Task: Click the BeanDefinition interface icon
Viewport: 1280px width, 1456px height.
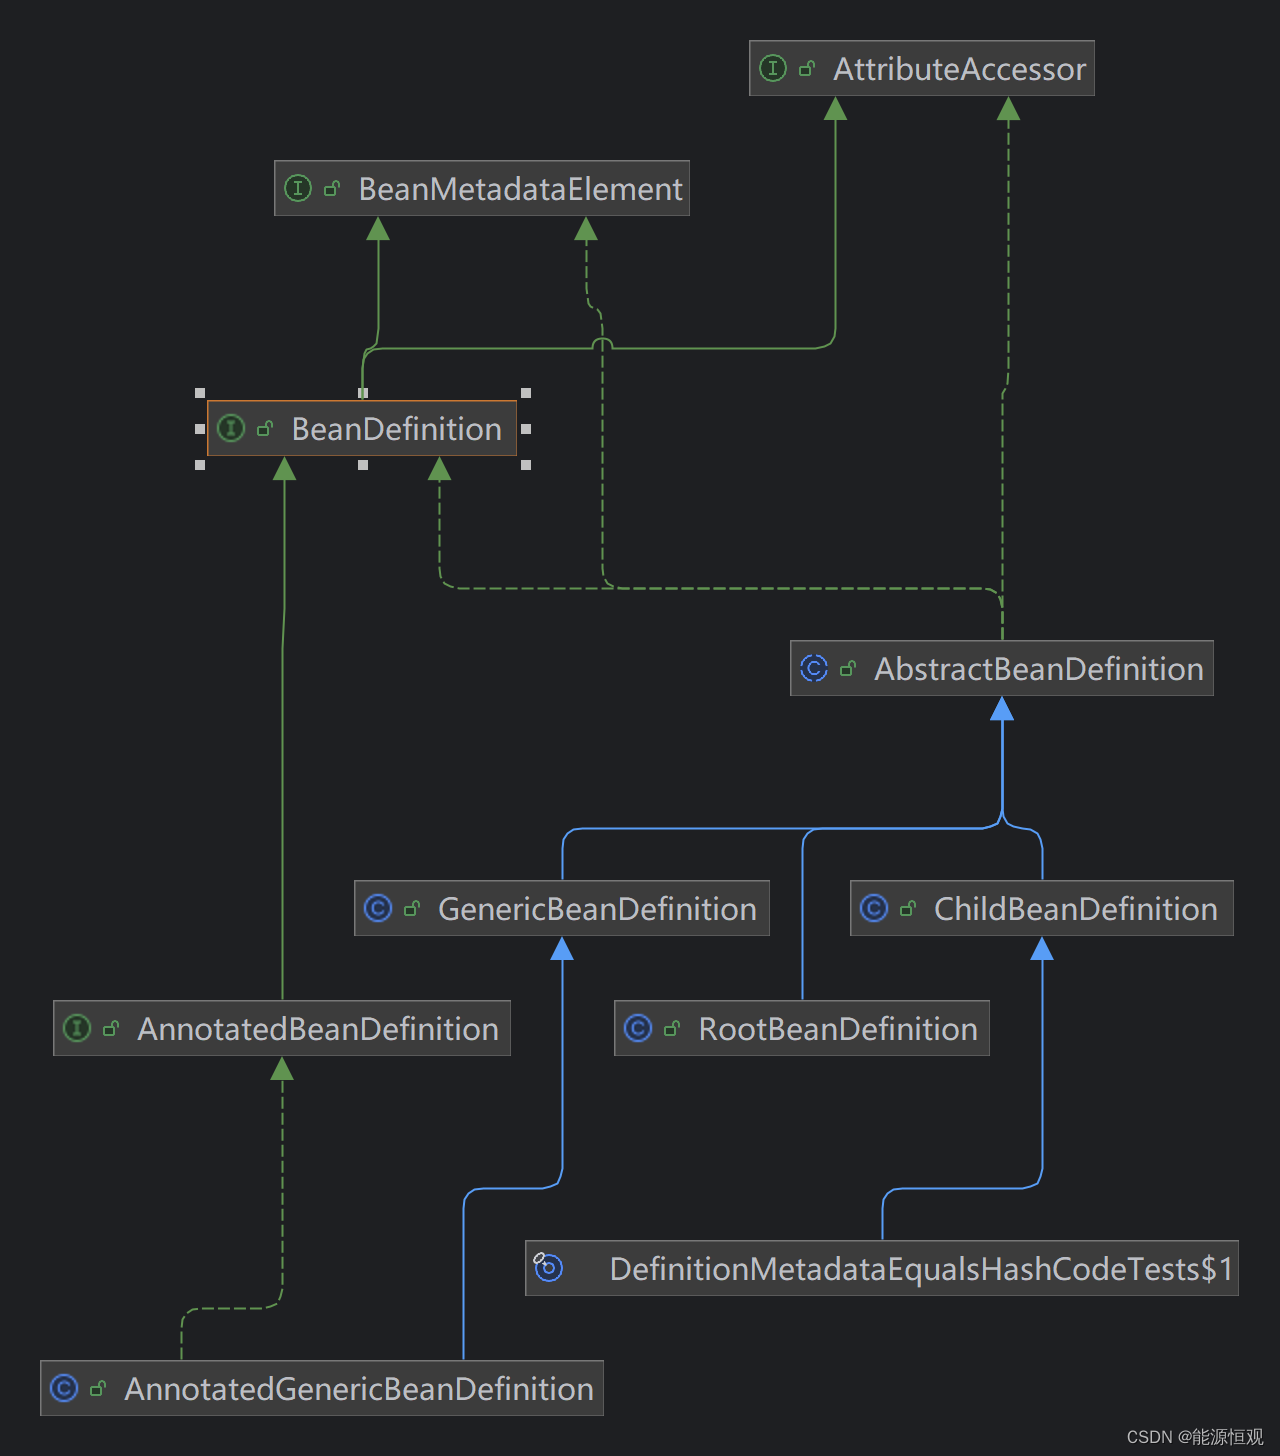Action: [x=231, y=428]
